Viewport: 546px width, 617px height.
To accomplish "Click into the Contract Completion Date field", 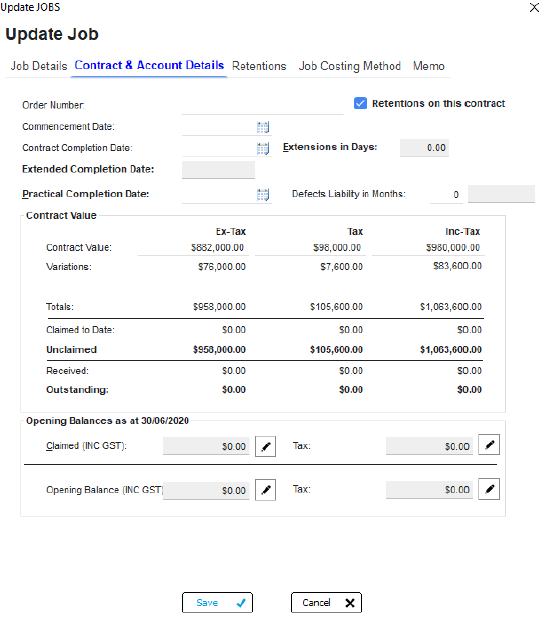I will click(219, 149).
